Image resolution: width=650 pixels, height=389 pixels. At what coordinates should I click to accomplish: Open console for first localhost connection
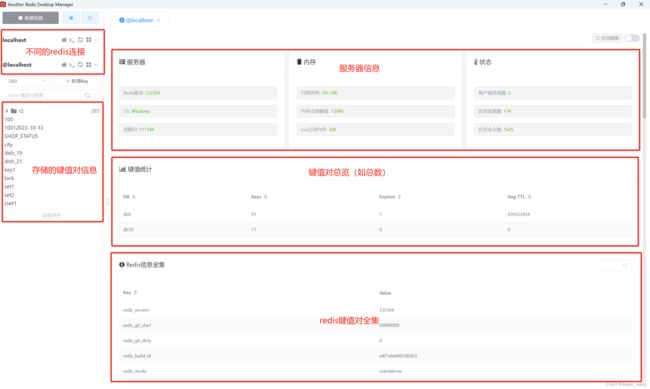(72, 40)
